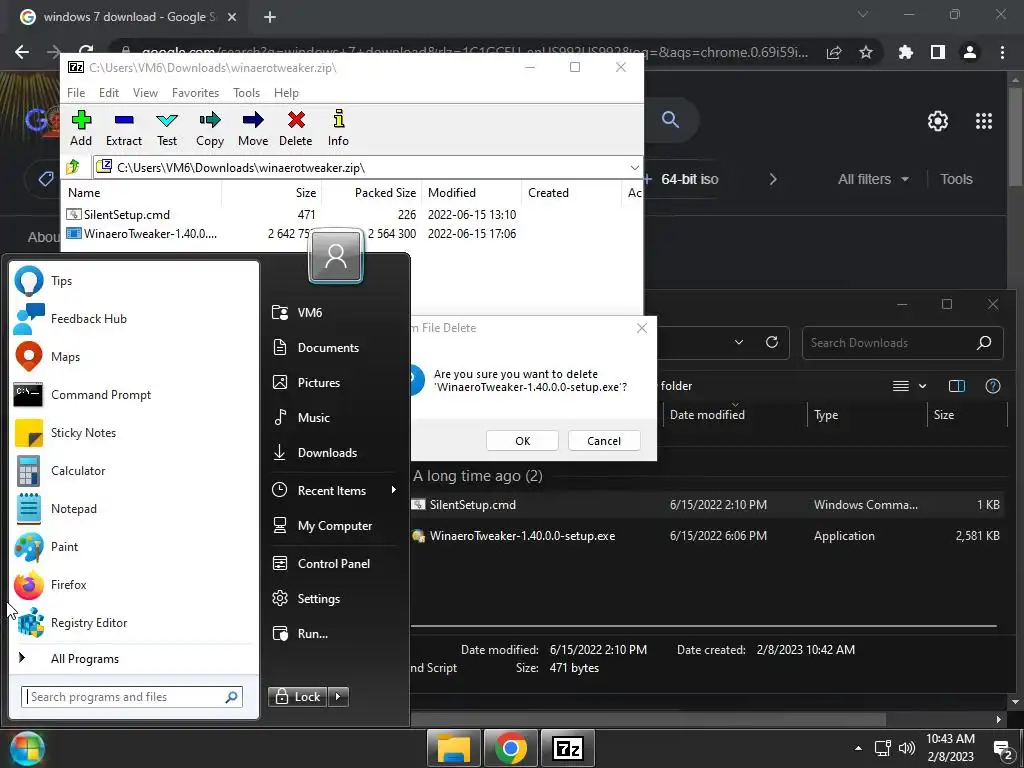Open Explorer help question mark icon
Screen dimensions: 1024x768
pos(993,386)
